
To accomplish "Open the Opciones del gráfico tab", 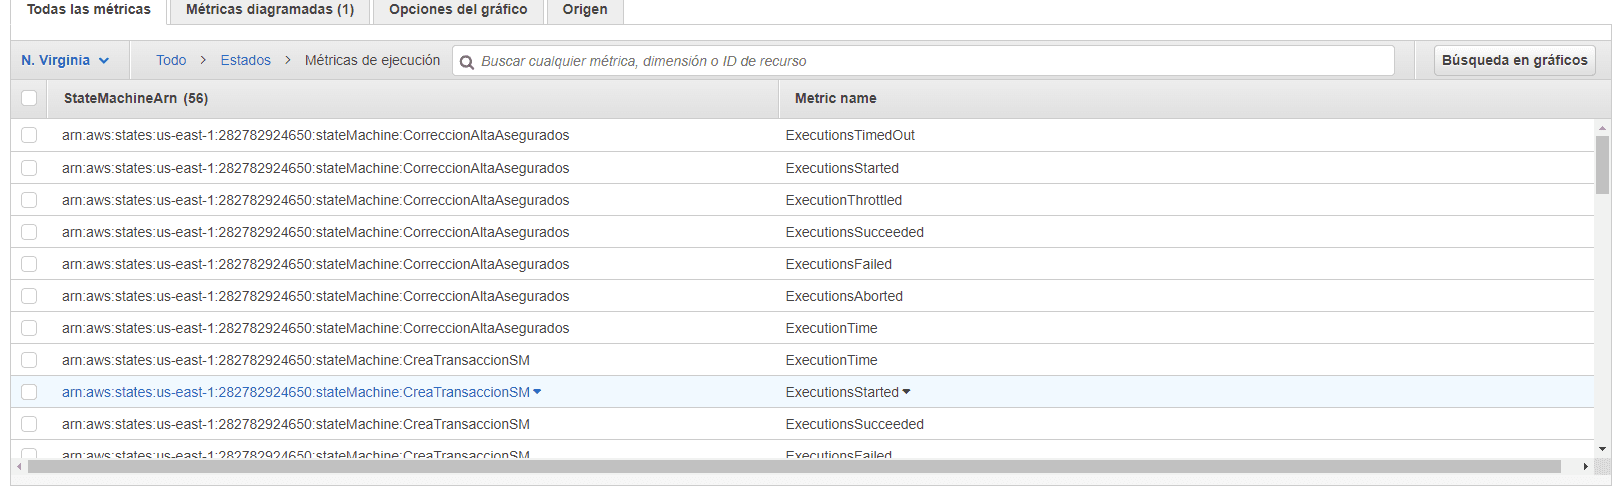I will pos(458,10).
